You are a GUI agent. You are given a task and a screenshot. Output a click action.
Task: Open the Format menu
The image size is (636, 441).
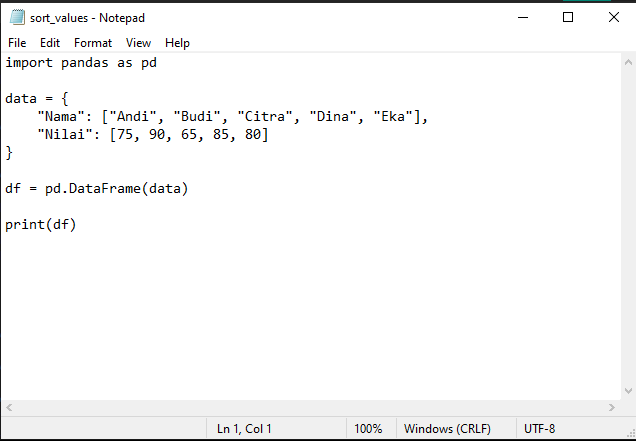coord(93,43)
